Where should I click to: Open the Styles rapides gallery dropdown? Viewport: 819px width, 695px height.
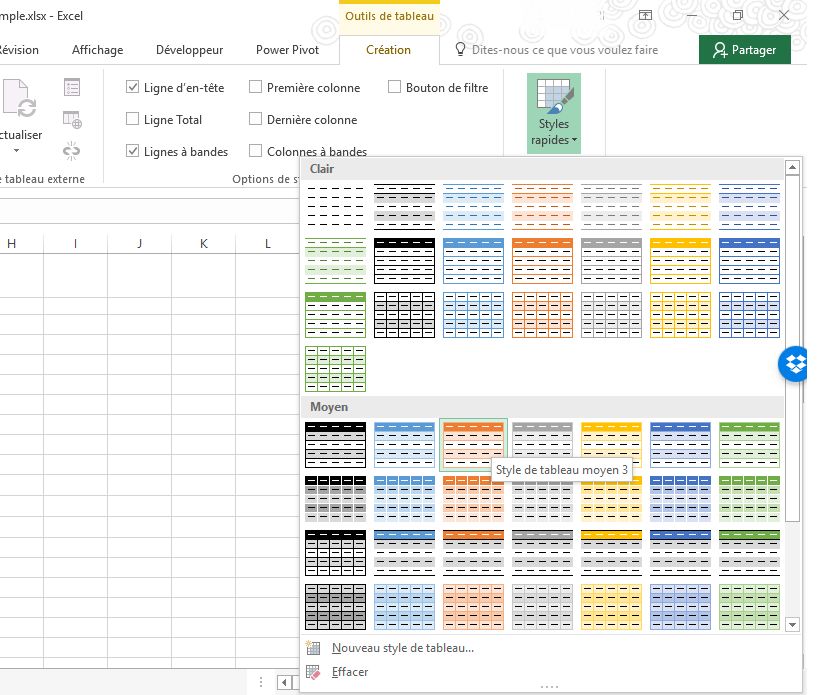[x=554, y=113]
